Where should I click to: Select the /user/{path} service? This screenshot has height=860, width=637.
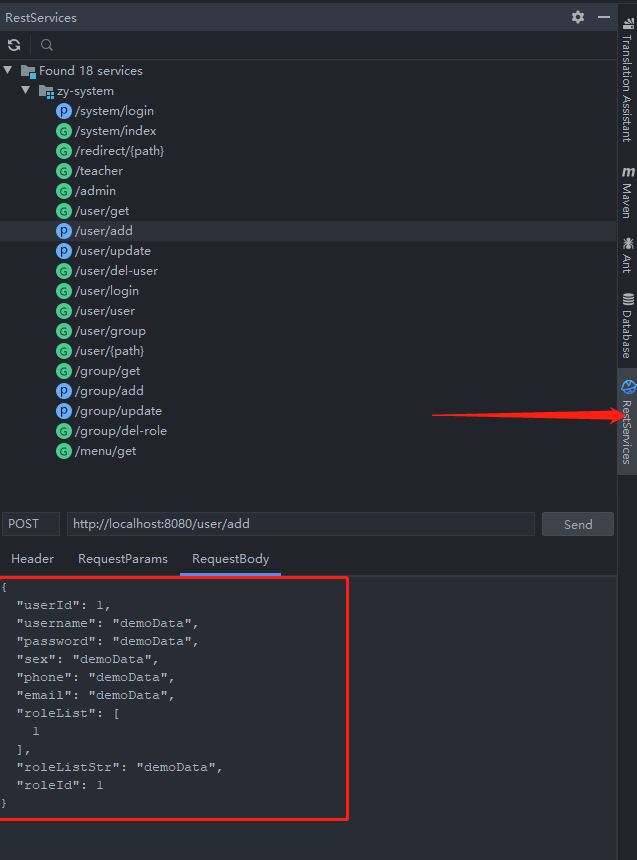[x=110, y=351]
